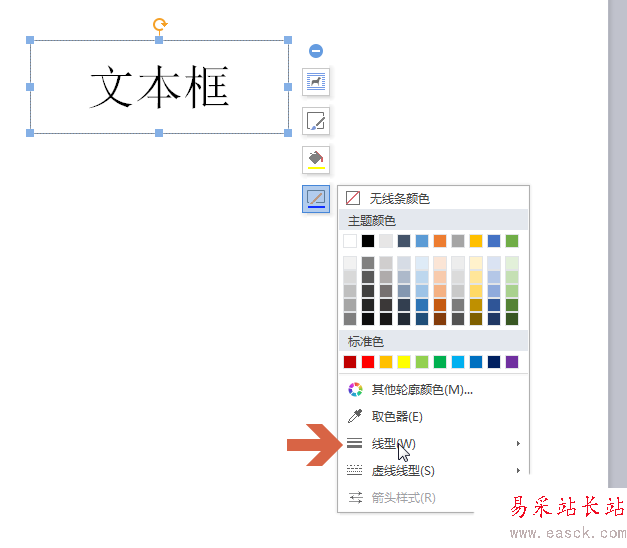Click the eyedropper icon
Screen dimensions: 627x548
click(355, 416)
